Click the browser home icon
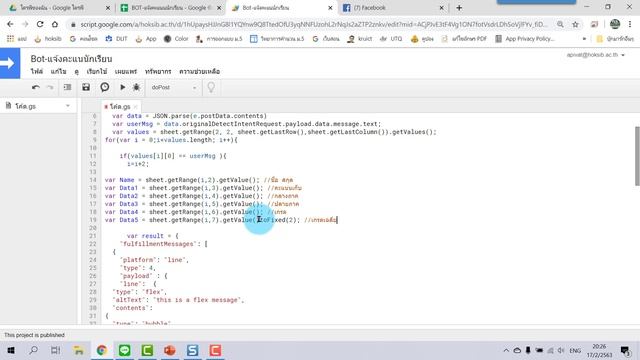 [x=55, y=24]
